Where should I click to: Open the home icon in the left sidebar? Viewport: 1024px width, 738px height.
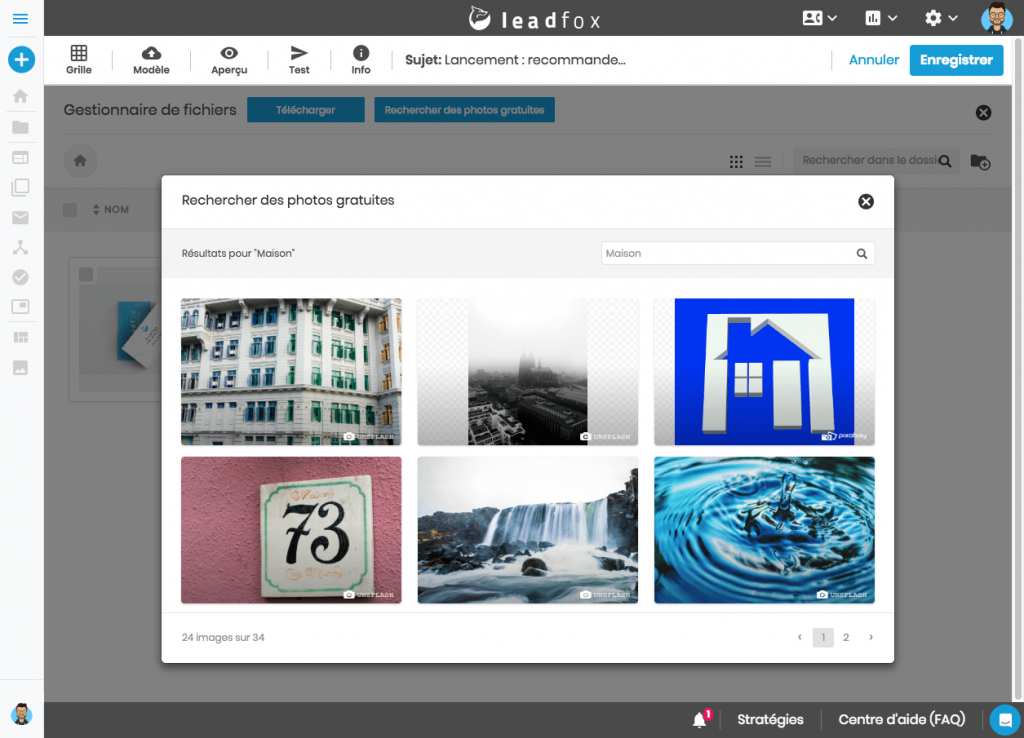pos(20,96)
